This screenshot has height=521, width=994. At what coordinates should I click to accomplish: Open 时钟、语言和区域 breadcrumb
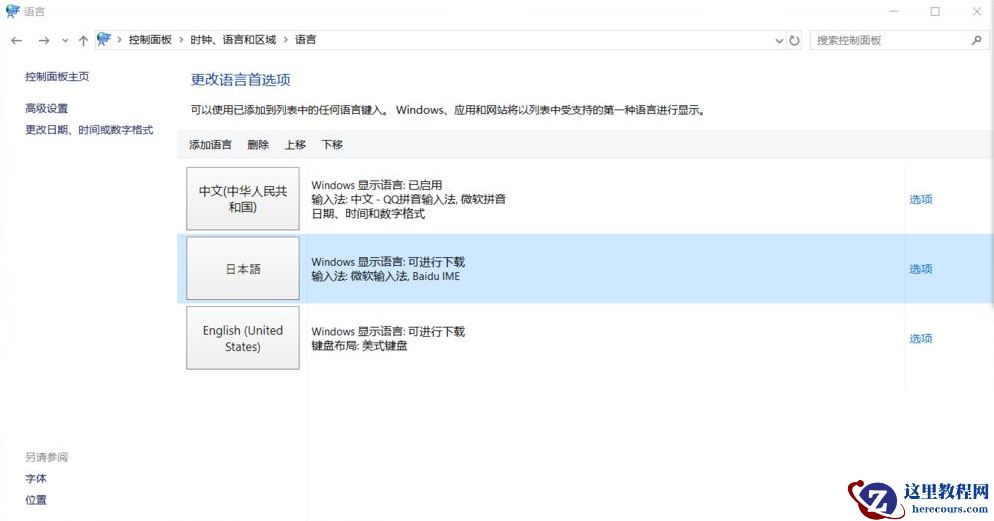coord(233,39)
